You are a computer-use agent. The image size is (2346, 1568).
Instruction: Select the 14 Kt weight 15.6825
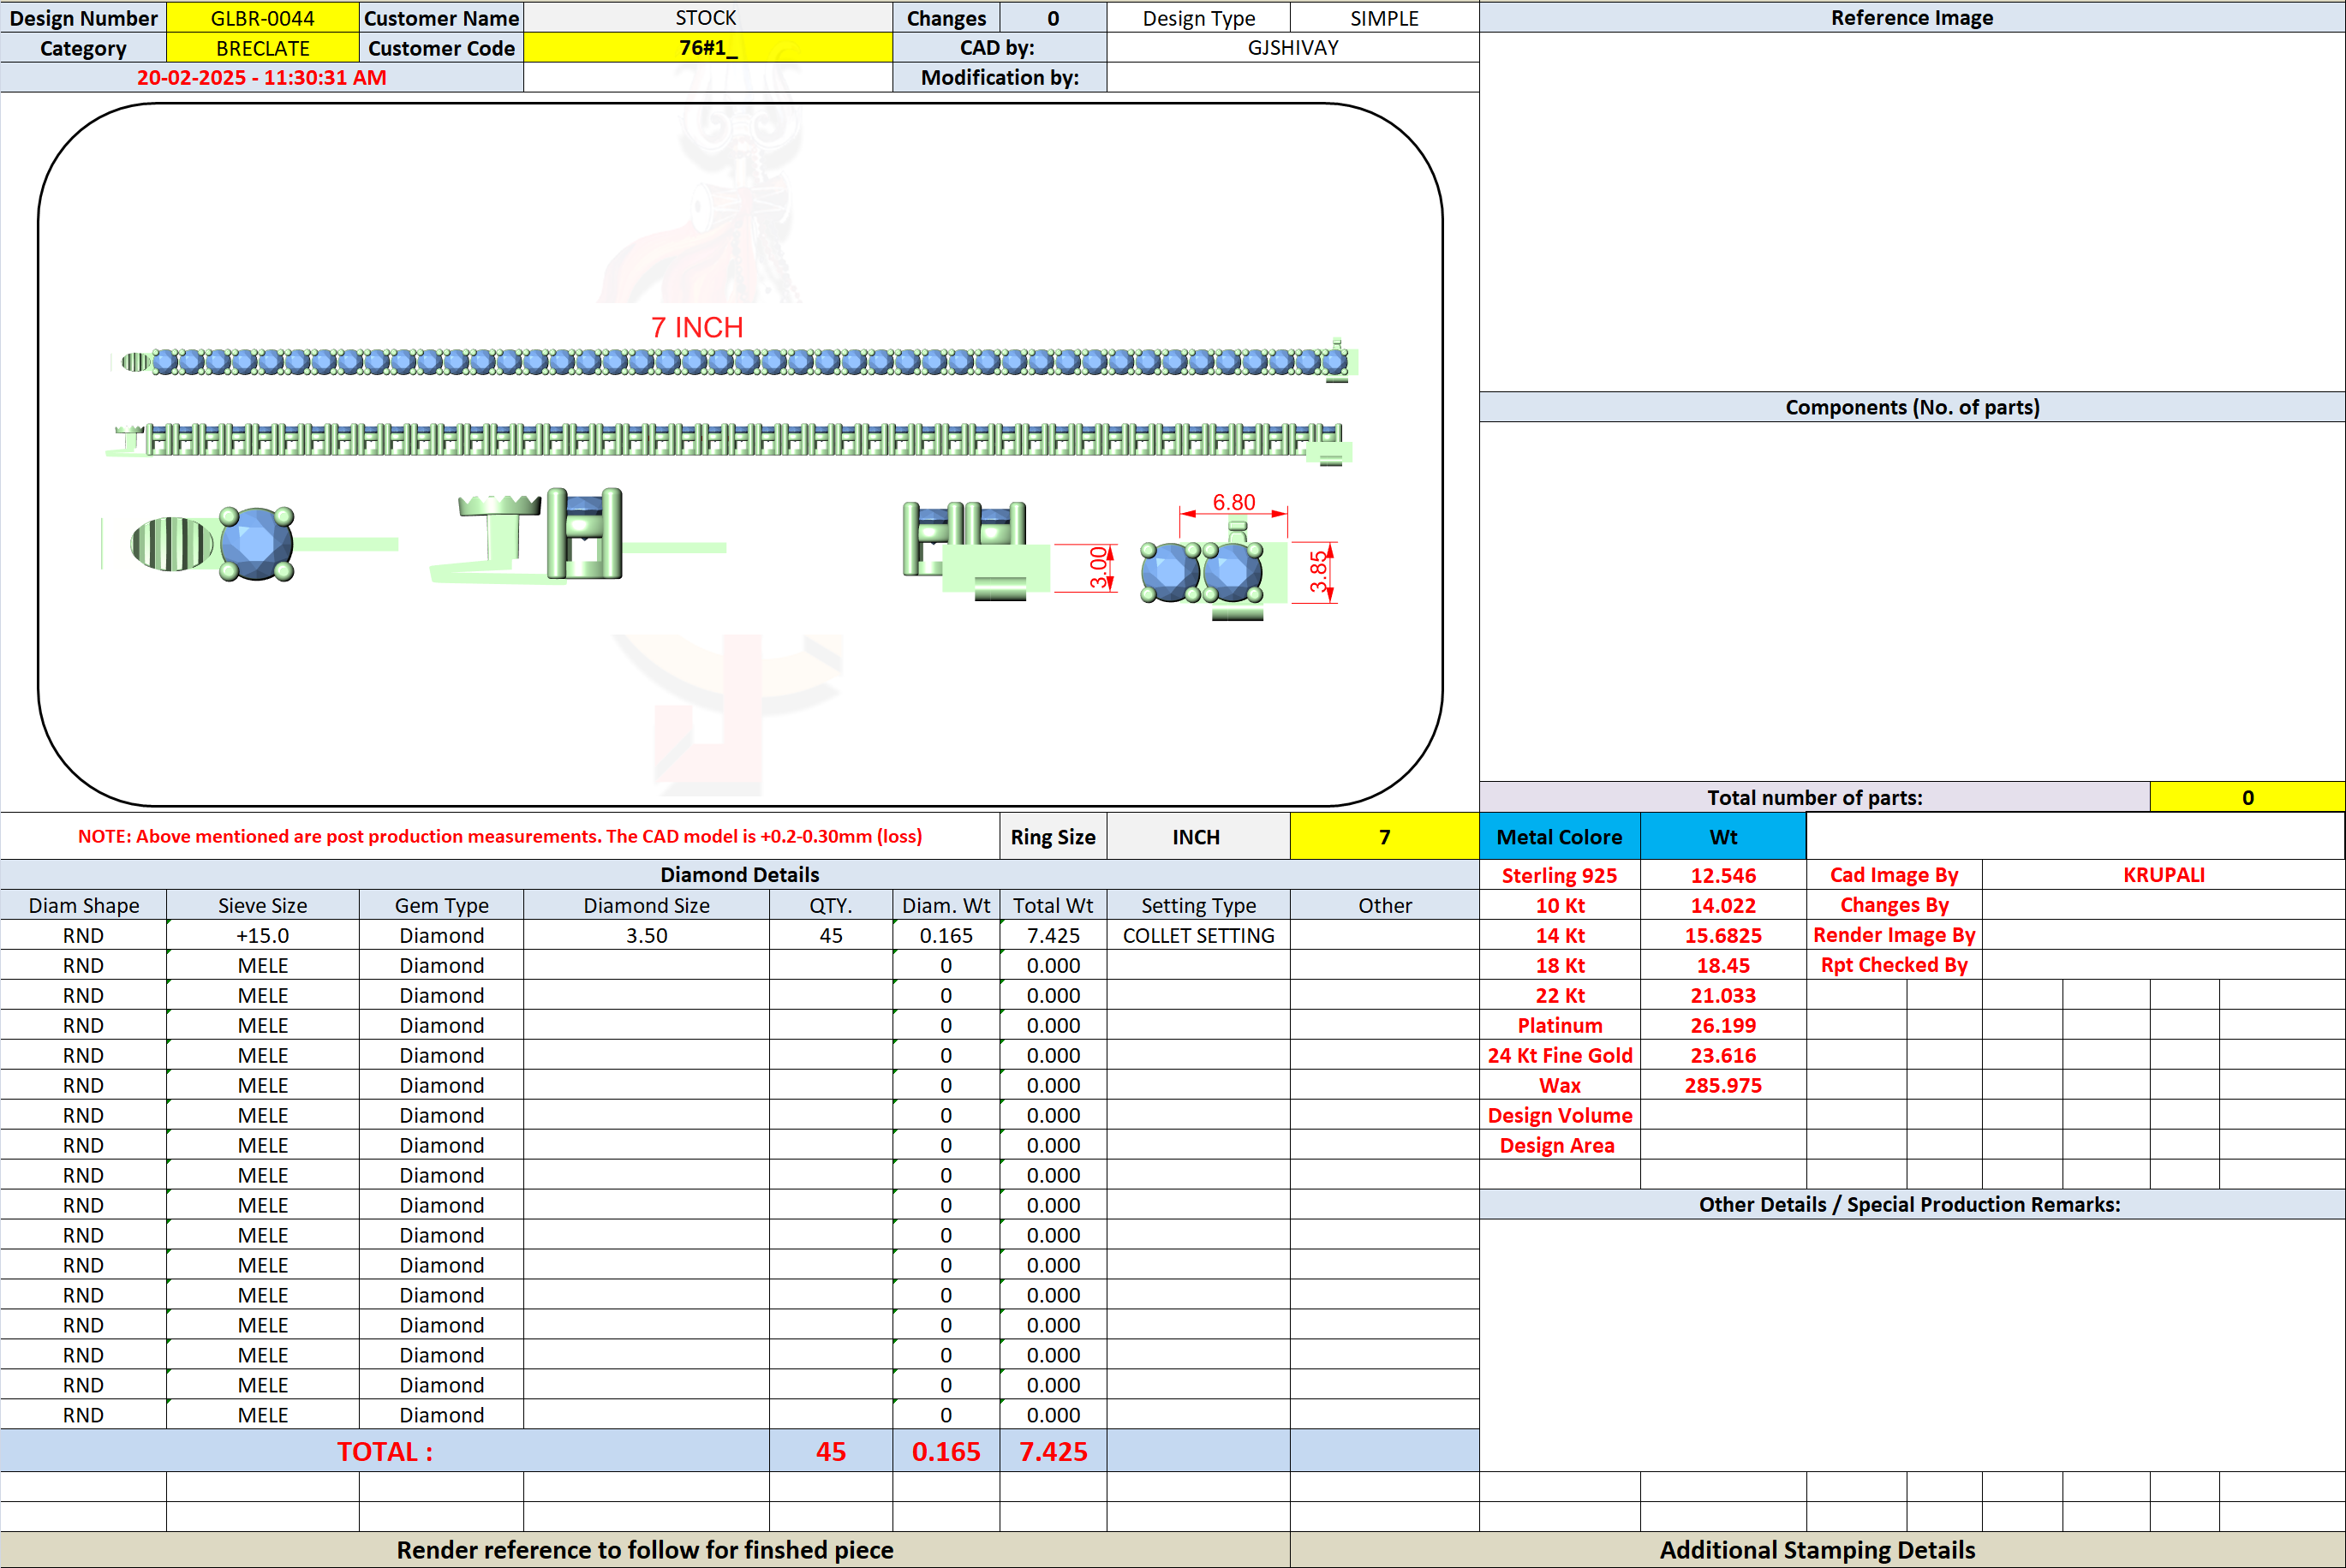pyautogui.click(x=1723, y=935)
